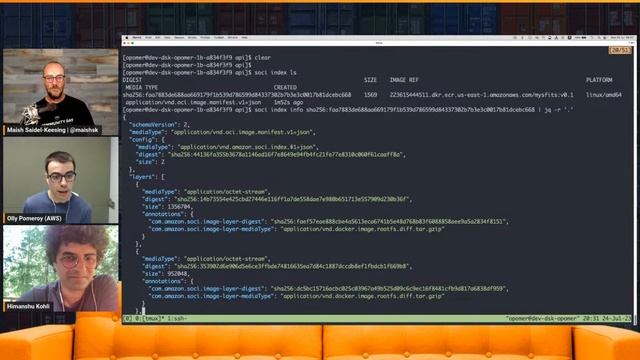Click the IMAGE REF column header
640x360 pixels.
[404, 80]
